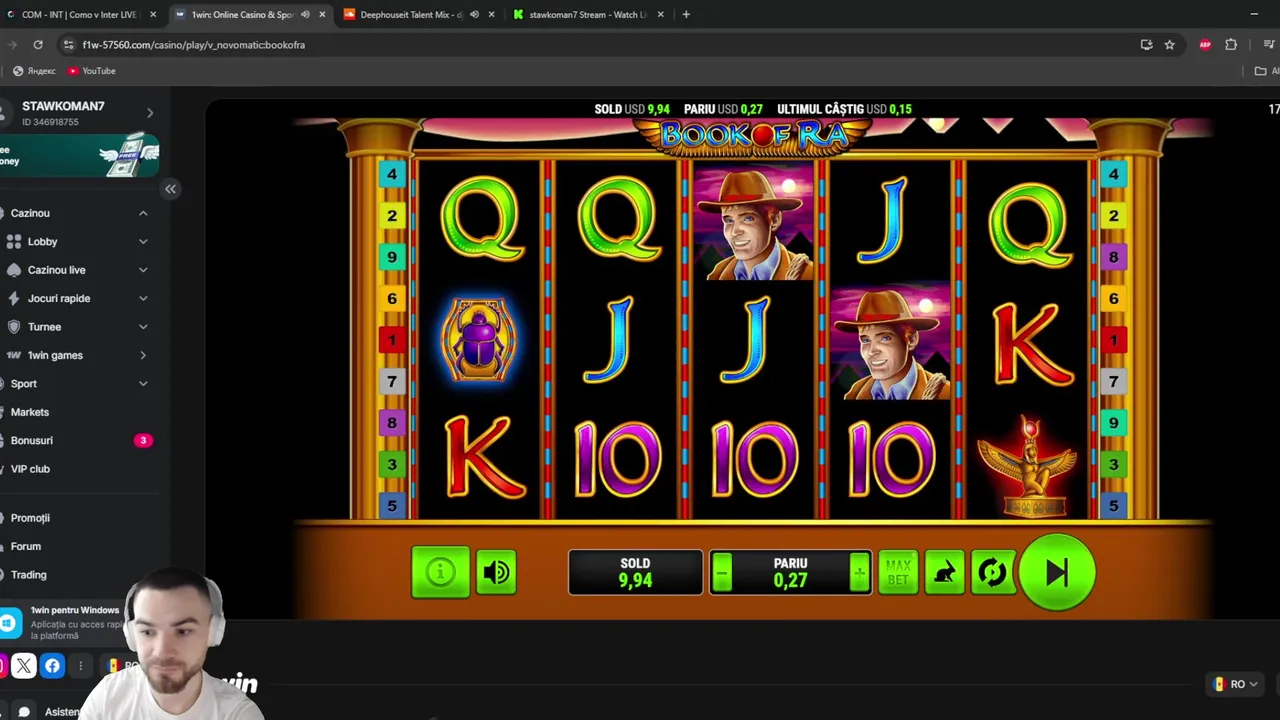
Task: Switch to Deephouseit Talent Mix tab
Action: (x=411, y=14)
